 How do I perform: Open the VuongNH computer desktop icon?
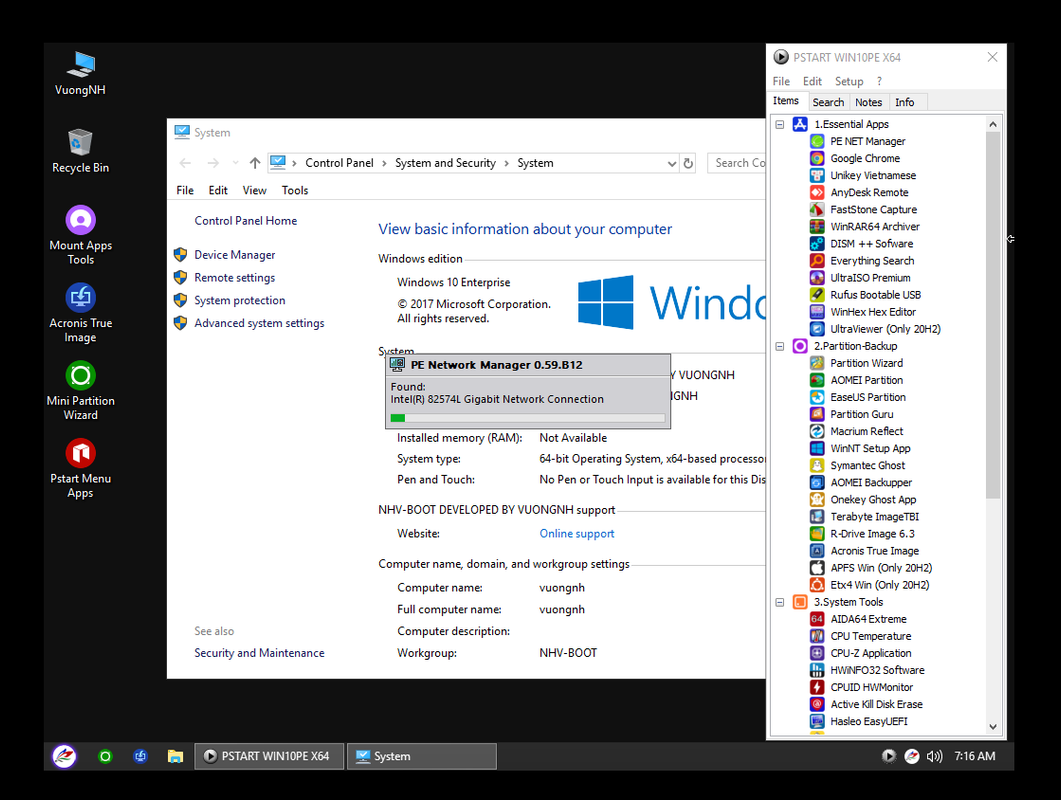(81, 73)
